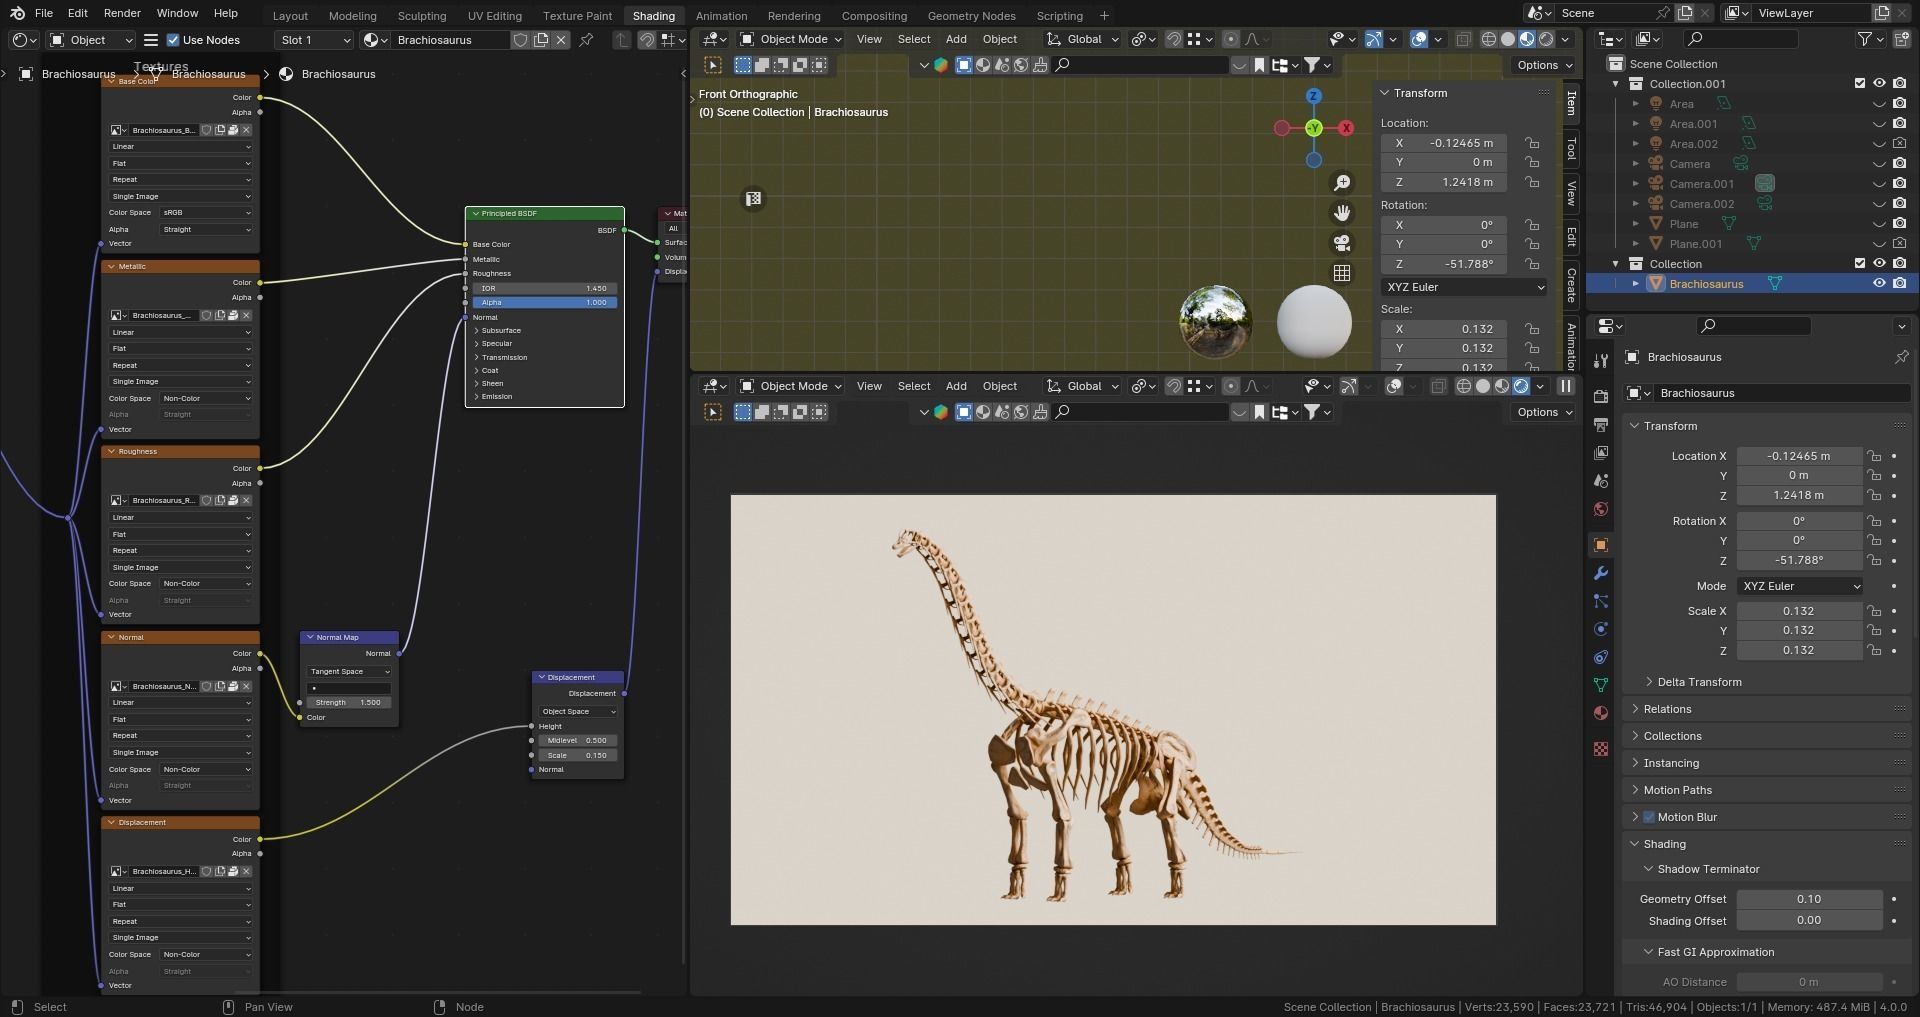This screenshot has height=1017, width=1920.
Task: Hide the Area light in outliner
Action: click(1879, 104)
